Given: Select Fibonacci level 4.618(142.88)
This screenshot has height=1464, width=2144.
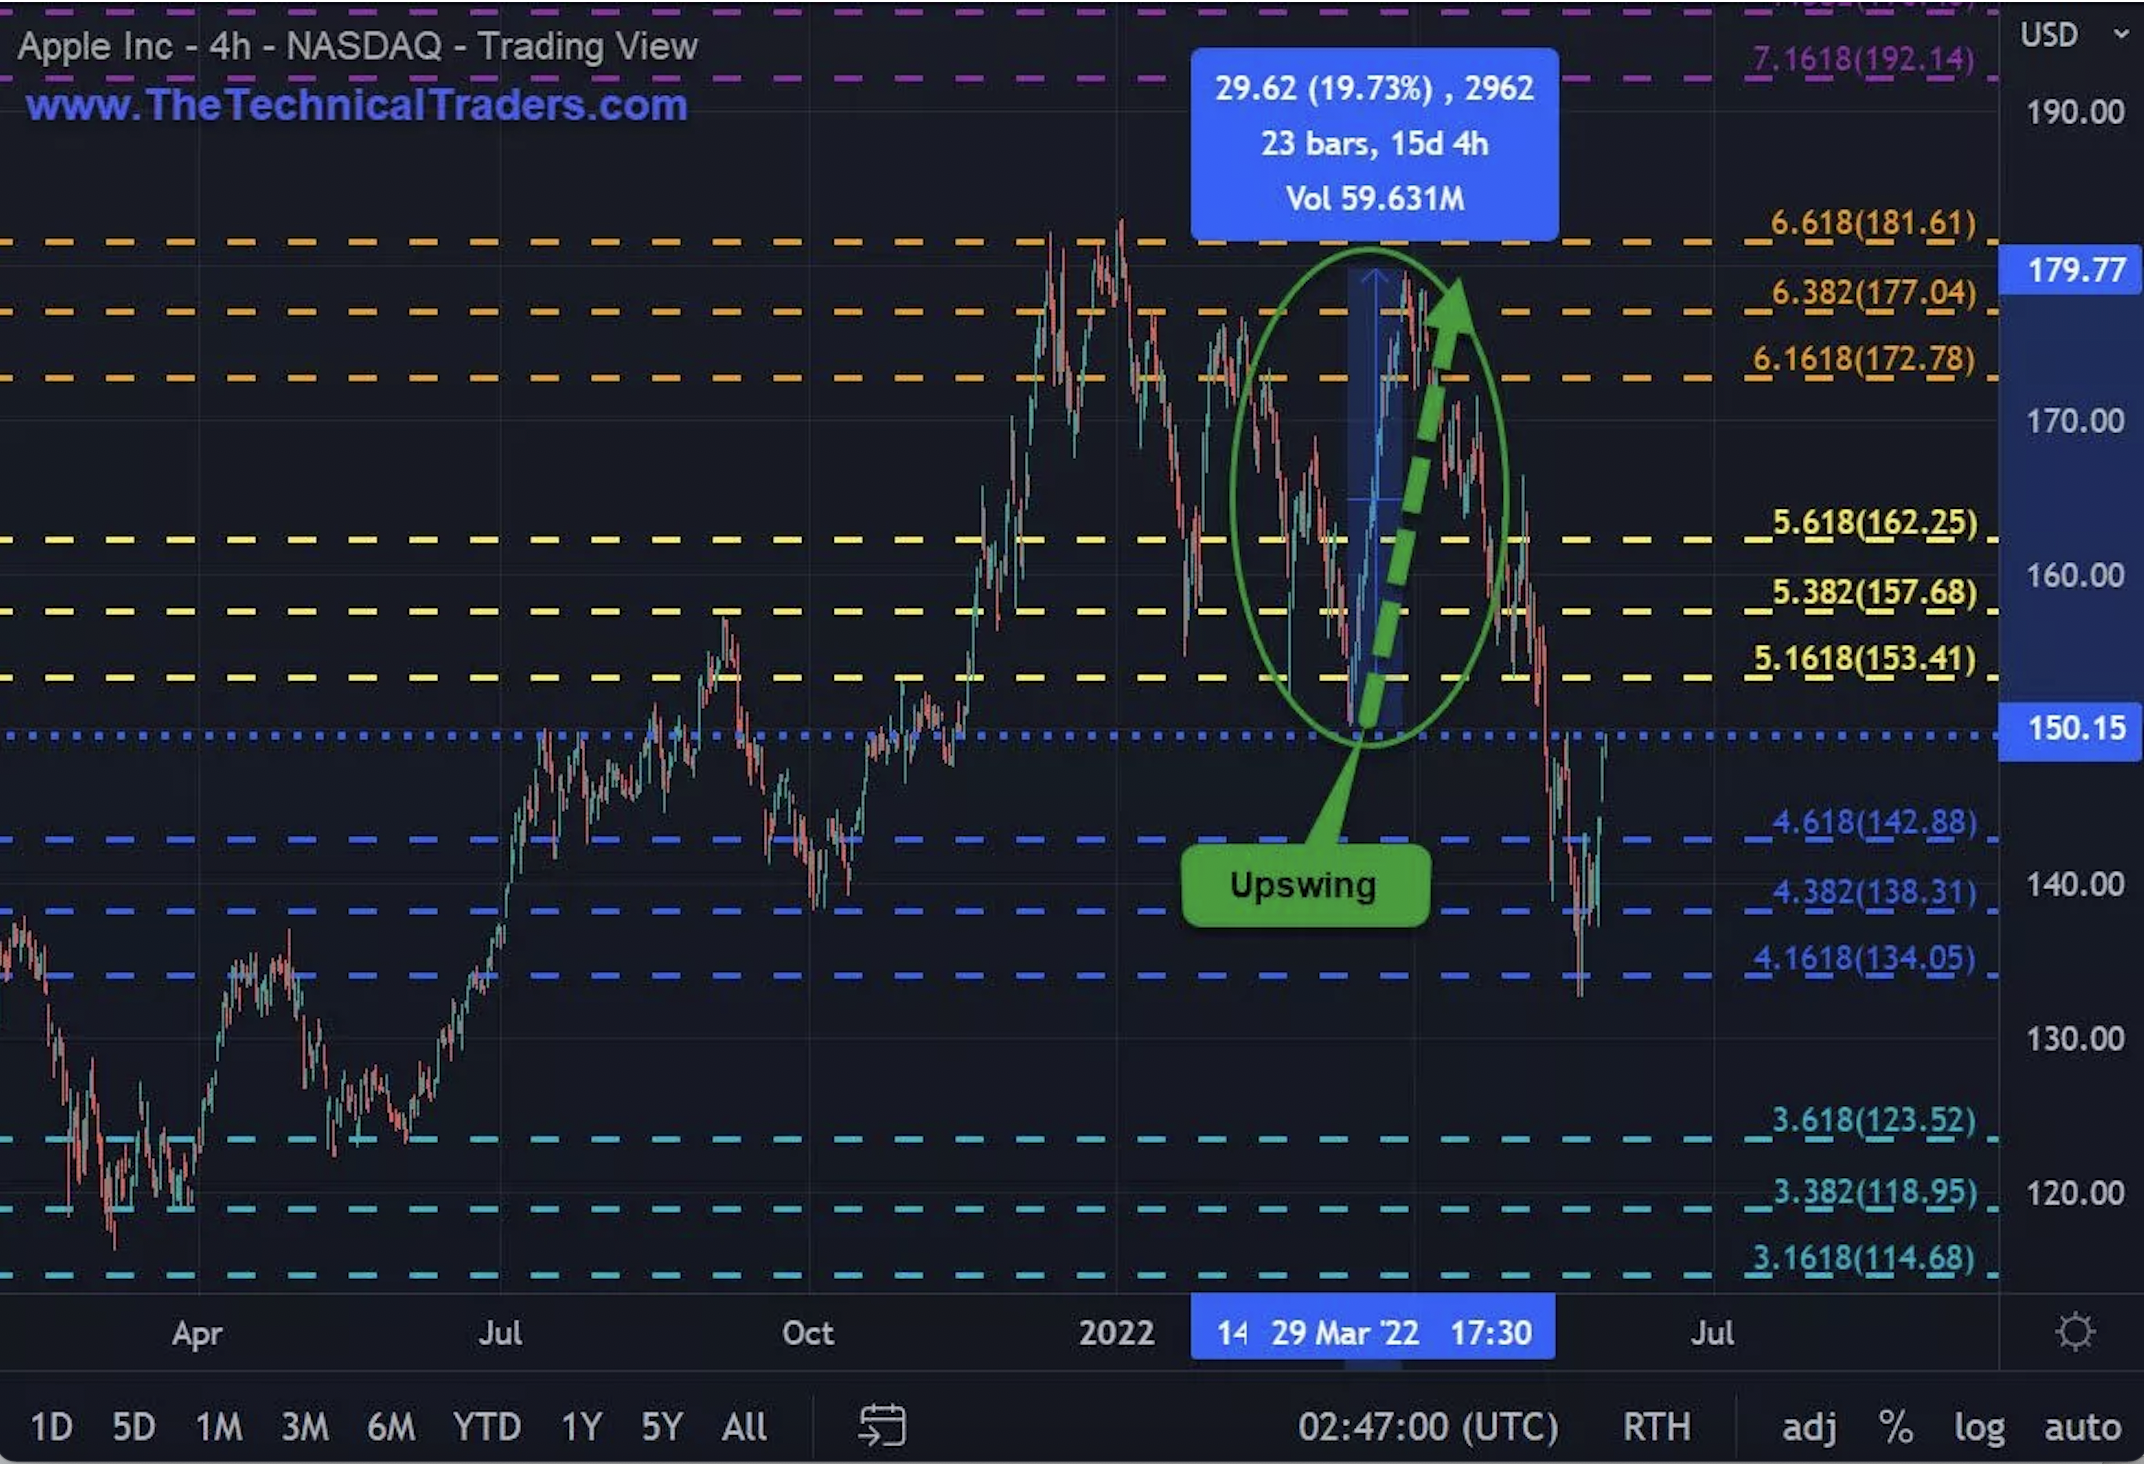Looking at the screenshot, I should pos(1874,822).
